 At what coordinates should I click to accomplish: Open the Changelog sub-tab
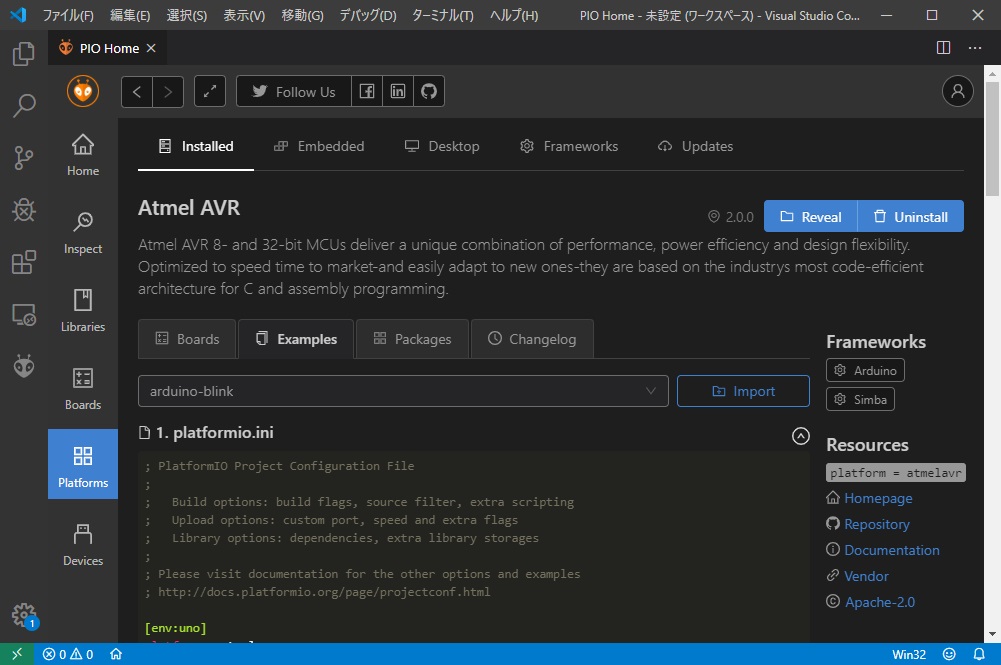(532, 339)
